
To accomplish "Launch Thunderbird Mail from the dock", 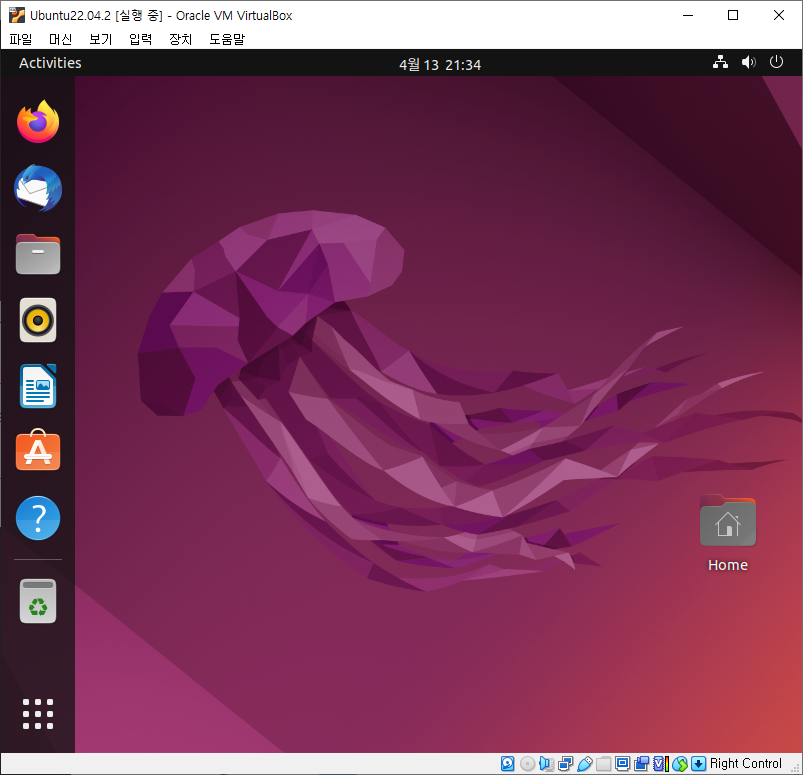I will click(38, 188).
